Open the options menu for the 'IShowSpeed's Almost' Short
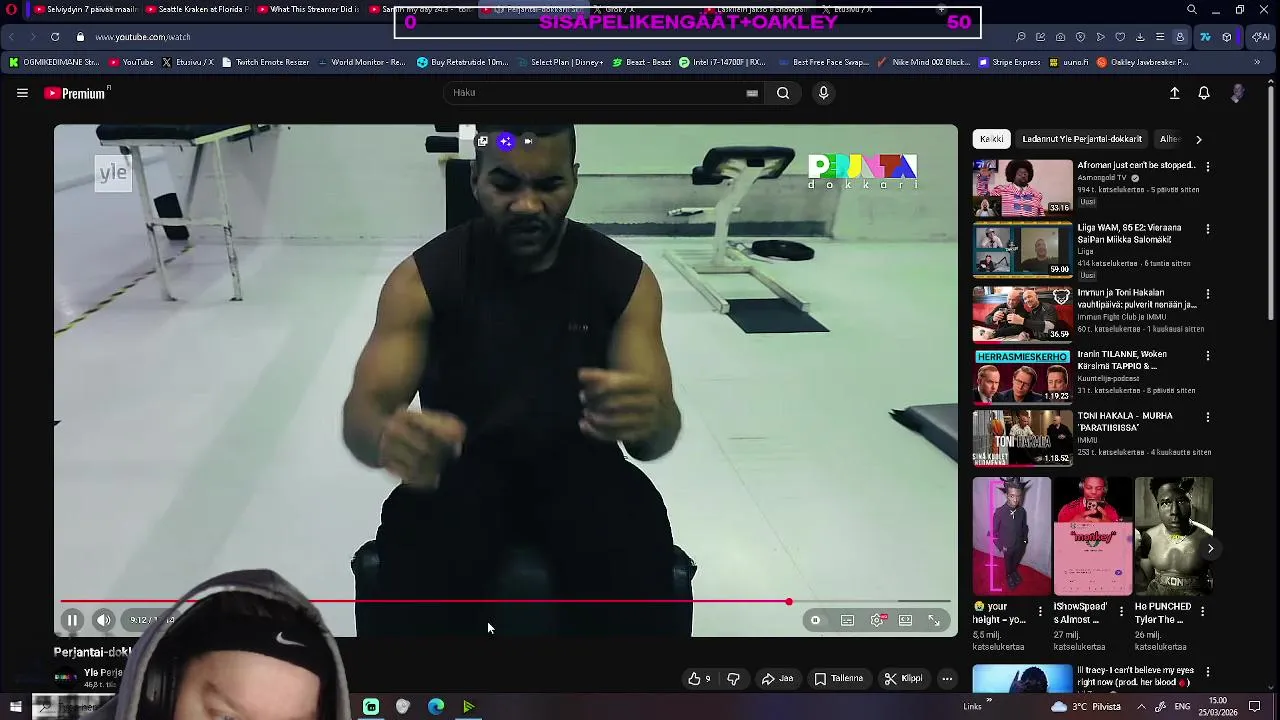1280x720 pixels. pyautogui.click(x=1121, y=611)
